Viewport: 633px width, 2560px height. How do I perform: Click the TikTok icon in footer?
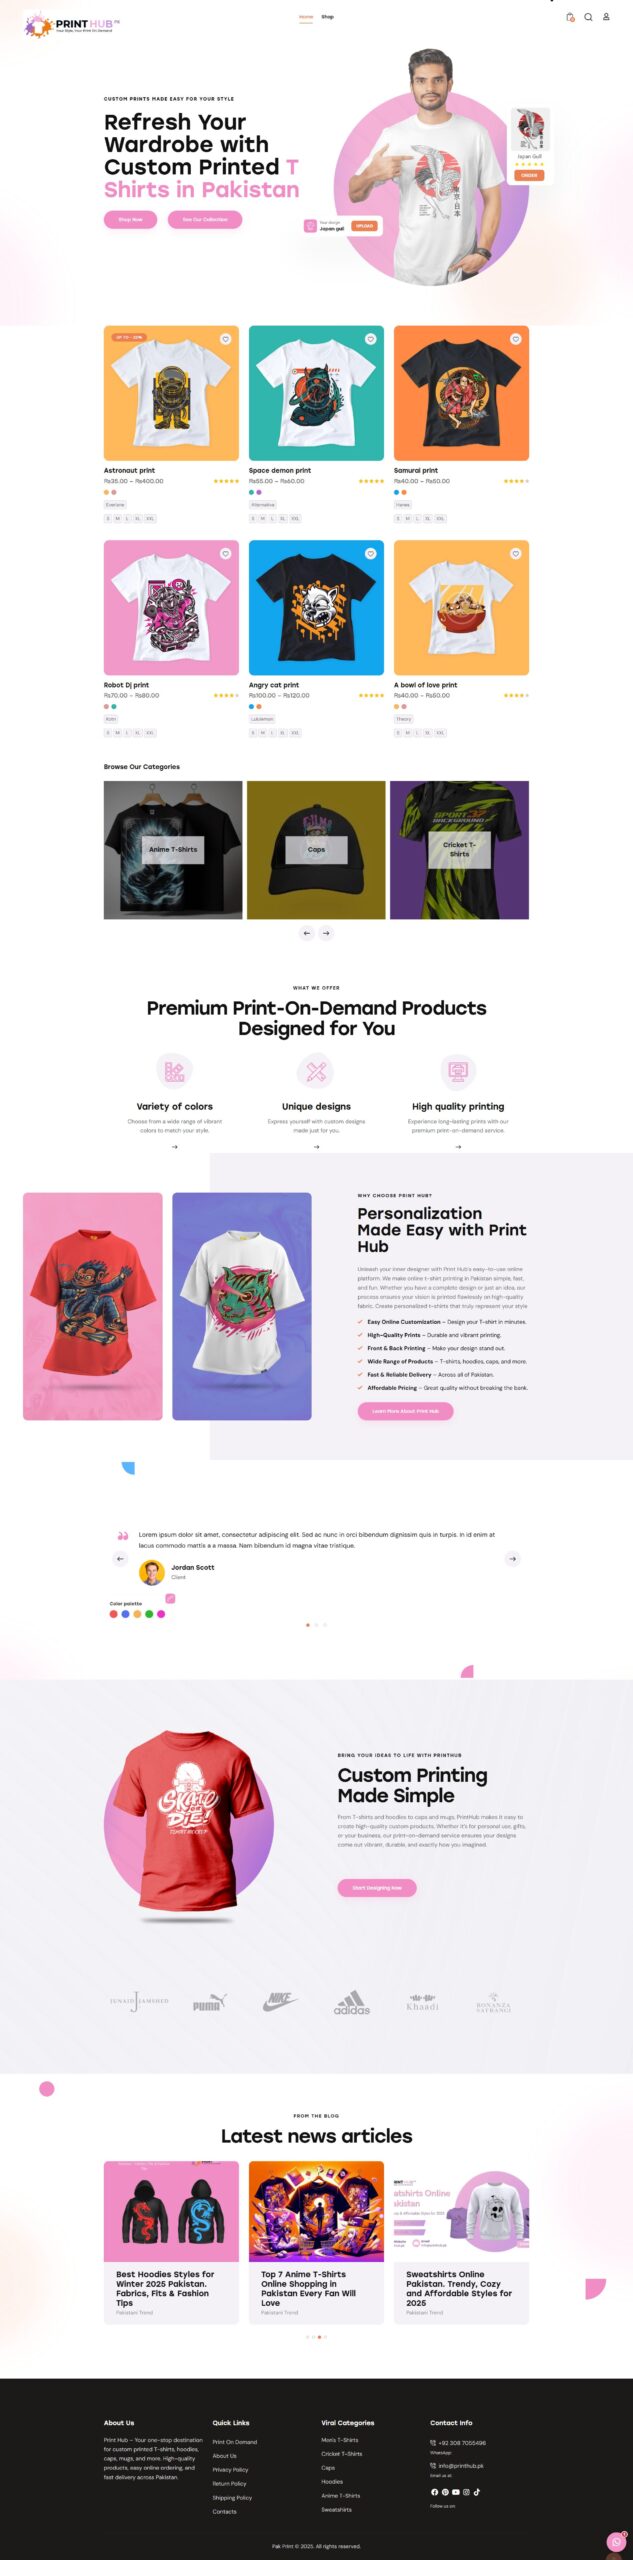477,2492
